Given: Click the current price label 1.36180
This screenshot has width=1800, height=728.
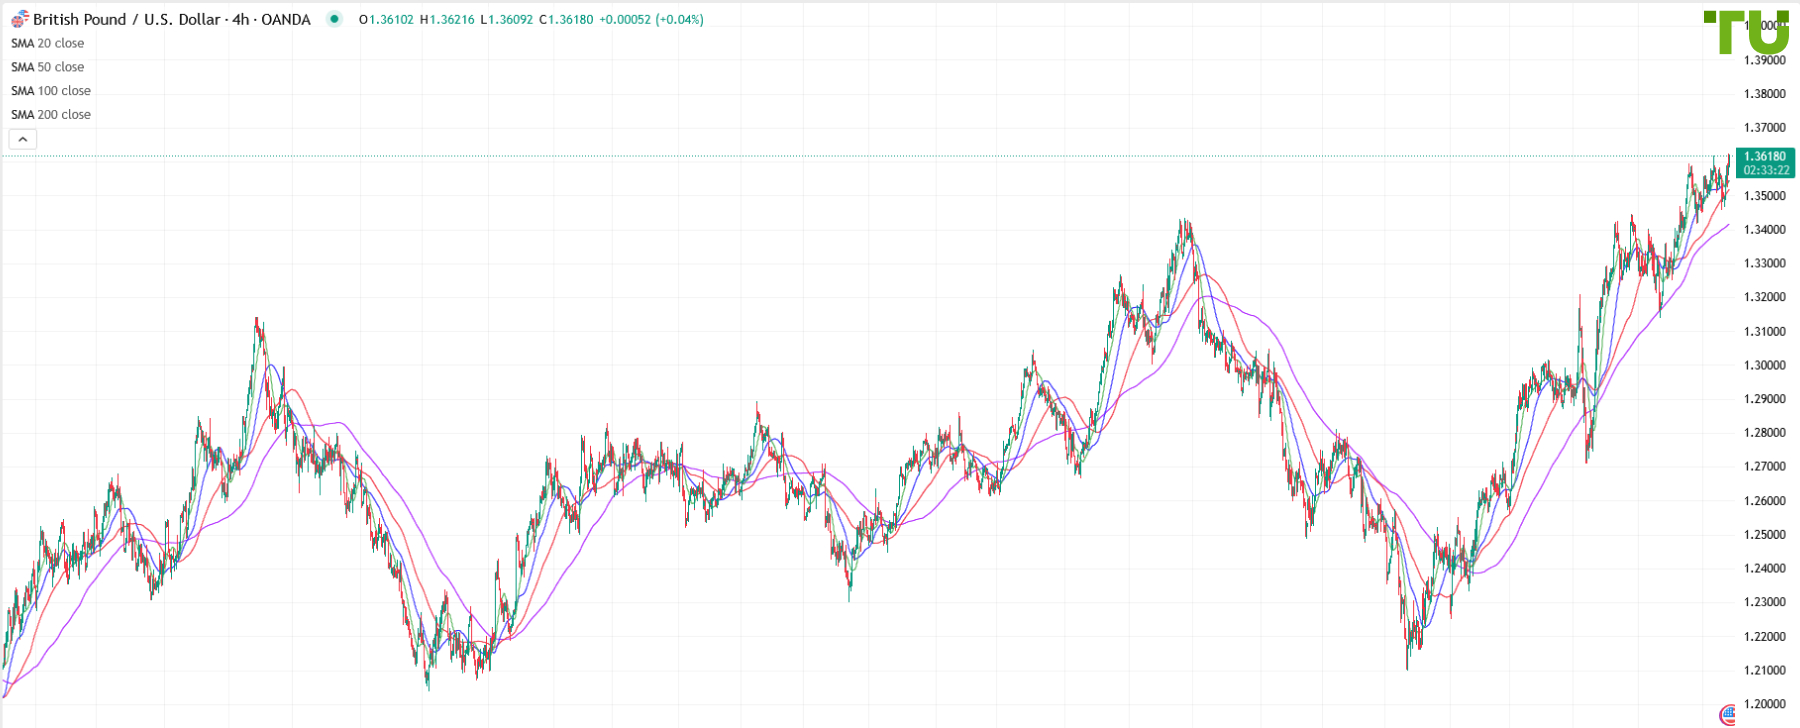Looking at the screenshot, I should (x=1765, y=156).
